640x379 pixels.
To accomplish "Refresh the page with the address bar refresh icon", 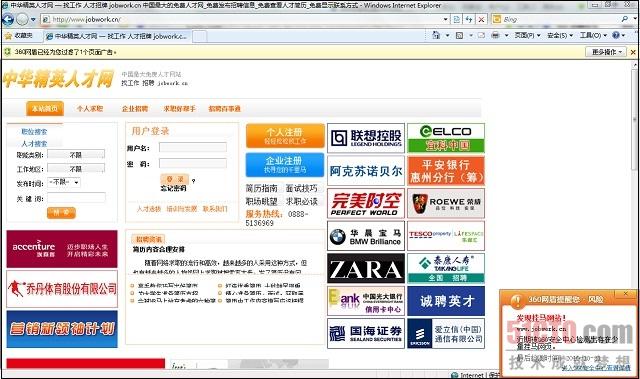I will 469,19.
